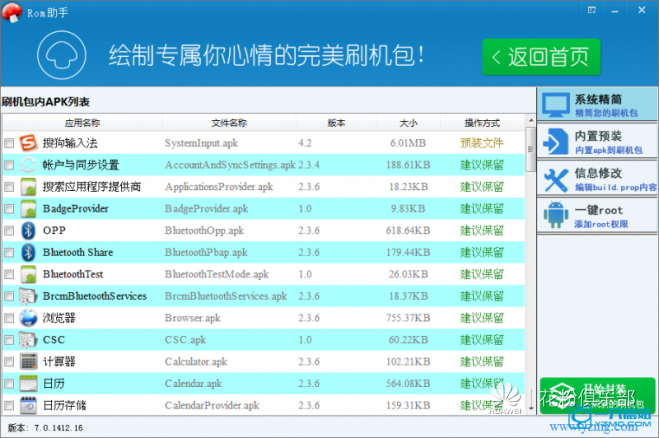The width and height of the screenshot is (659, 438).
Task: Click the scrollbar up arrow
Action: click(x=531, y=121)
